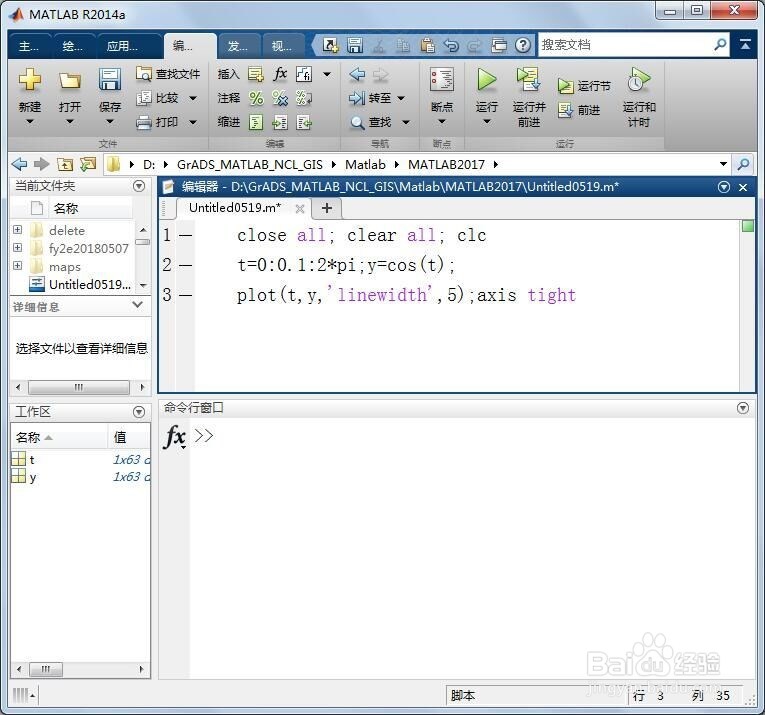Screen dimensions: 765x715
Task: Switch to the View ribbon tab
Action: click(282, 46)
